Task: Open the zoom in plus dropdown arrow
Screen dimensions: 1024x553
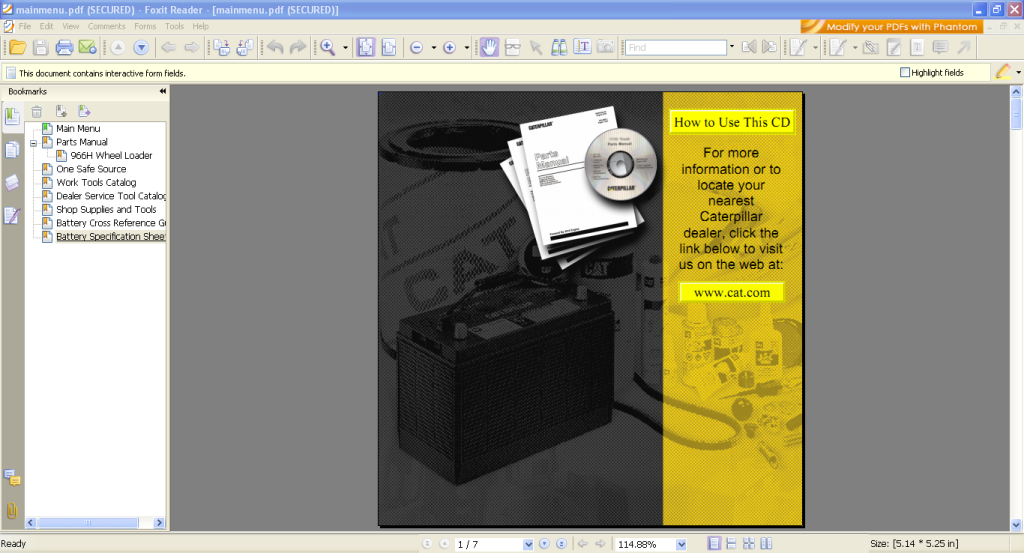Action: point(466,47)
